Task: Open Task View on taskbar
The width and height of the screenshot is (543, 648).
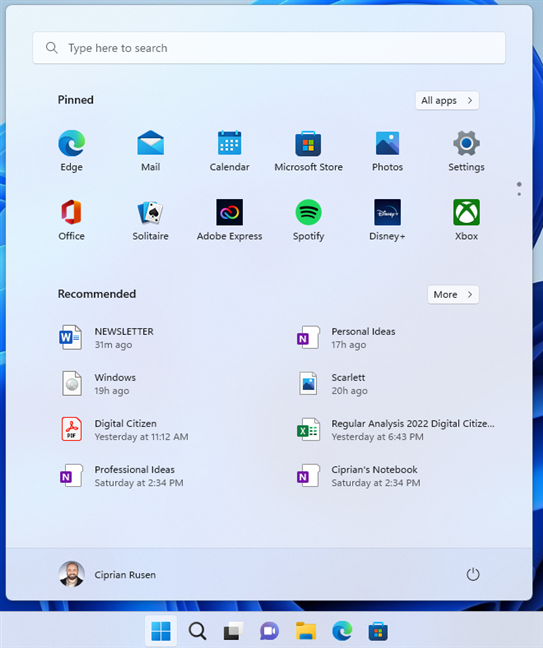Action: 233,631
